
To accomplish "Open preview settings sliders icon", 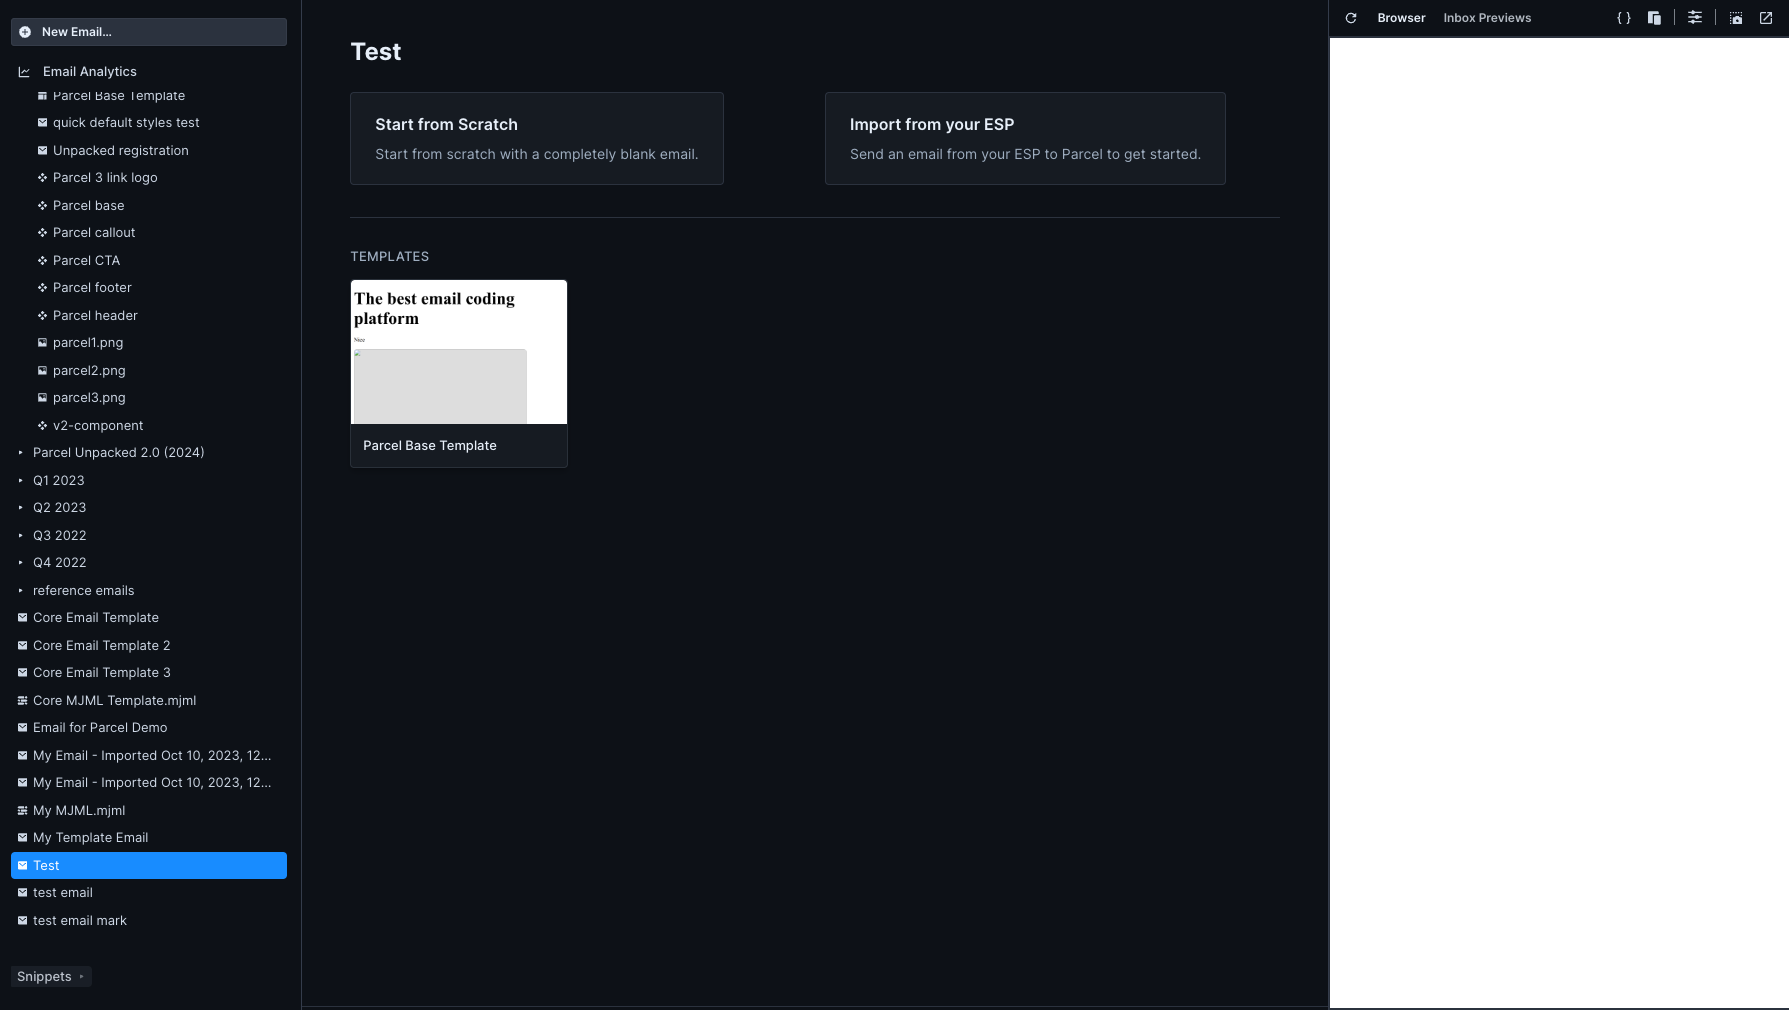I will (1695, 18).
